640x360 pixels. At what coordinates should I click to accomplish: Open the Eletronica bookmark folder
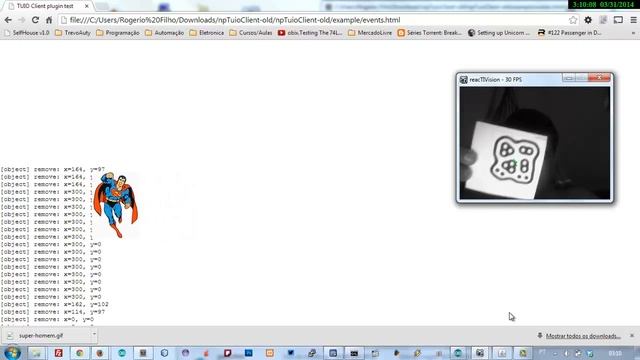pyautogui.click(x=207, y=33)
